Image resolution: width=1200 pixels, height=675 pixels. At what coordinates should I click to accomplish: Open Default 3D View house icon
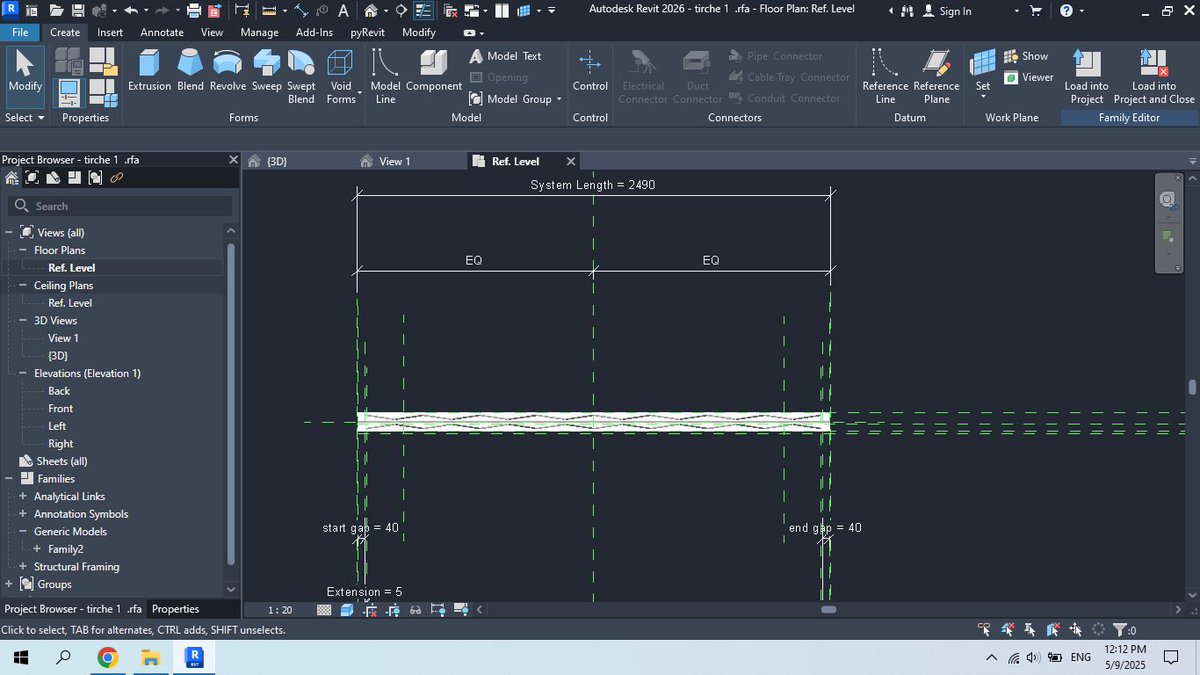point(371,11)
